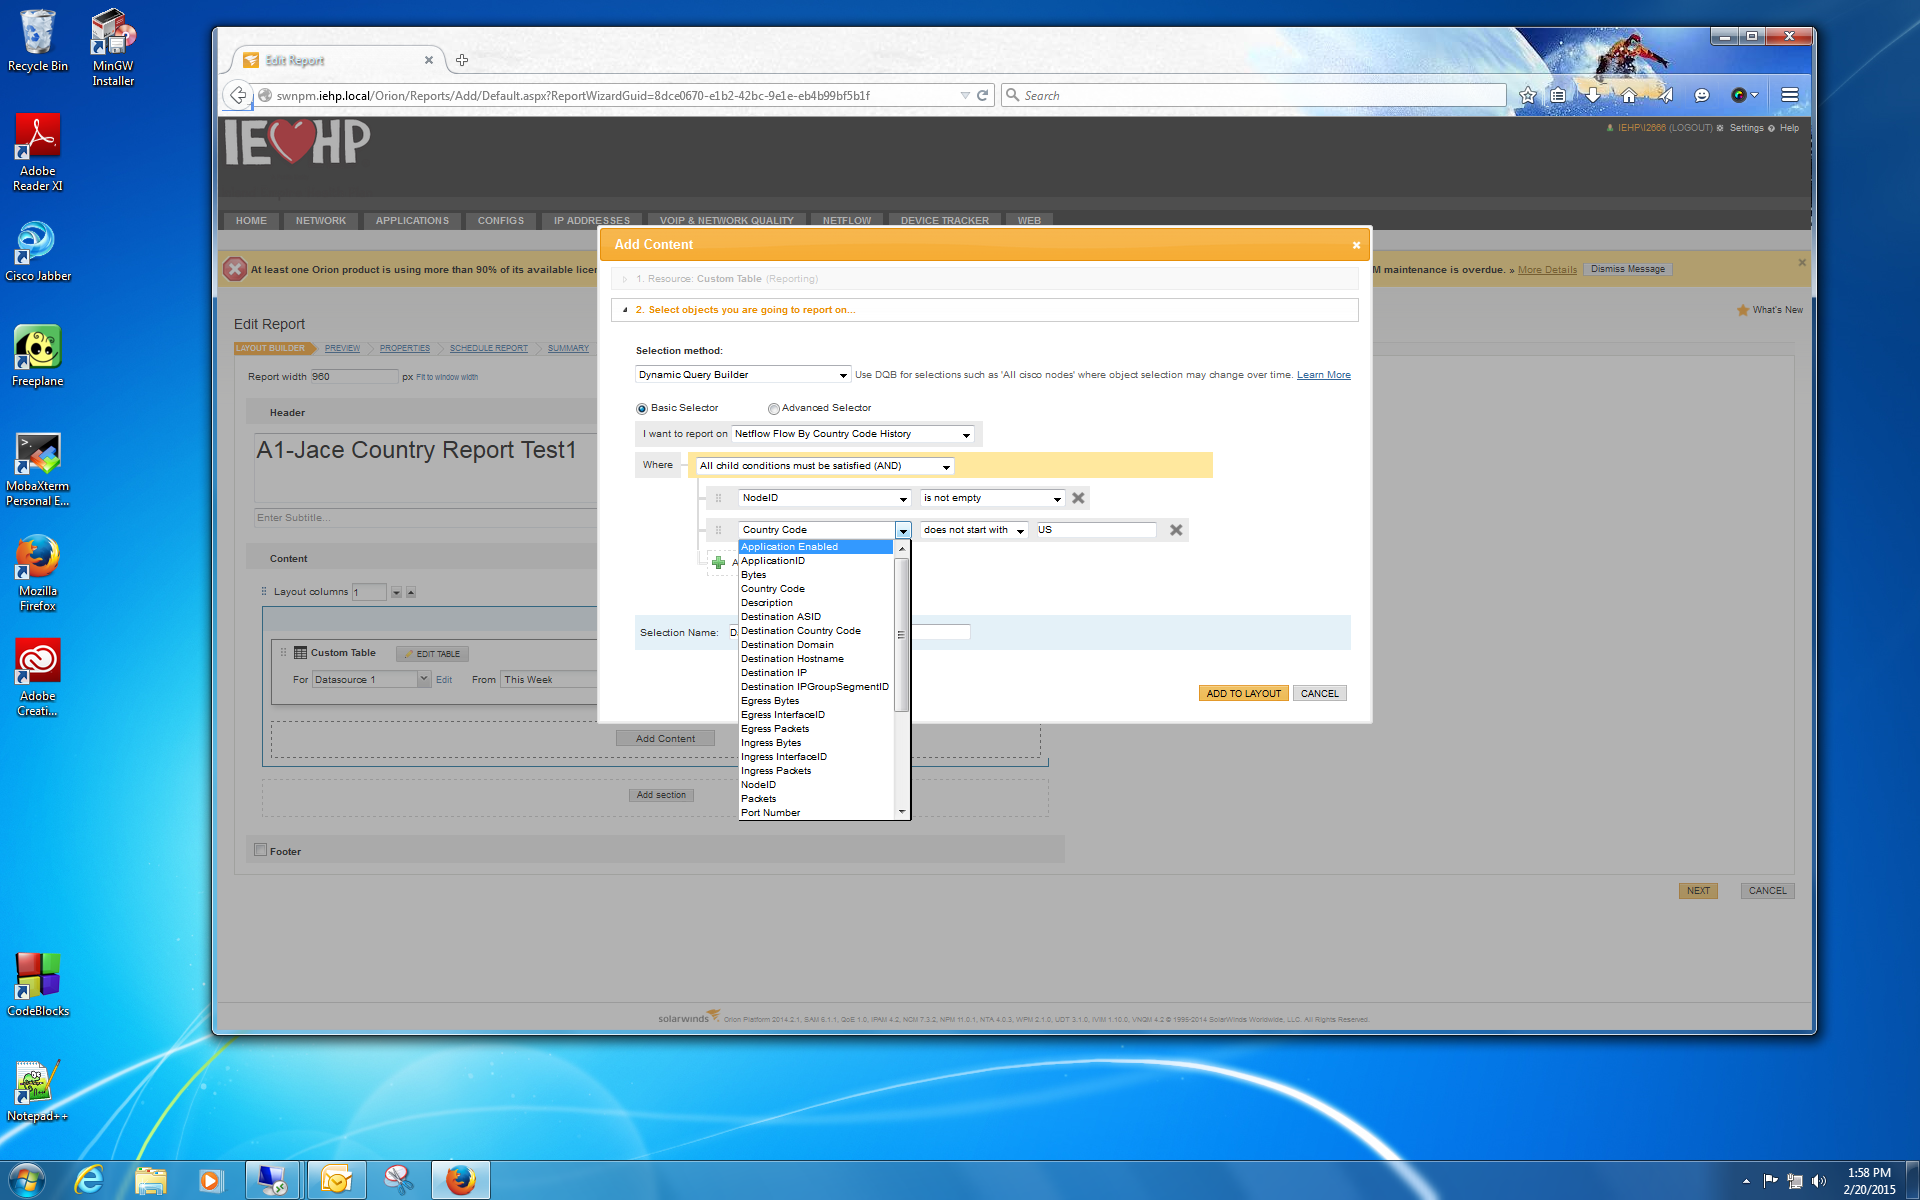The width and height of the screenshot is (1920, 1200).
Task: Click the ADD TO LAYOUT button
Action: coord(1243,693)
